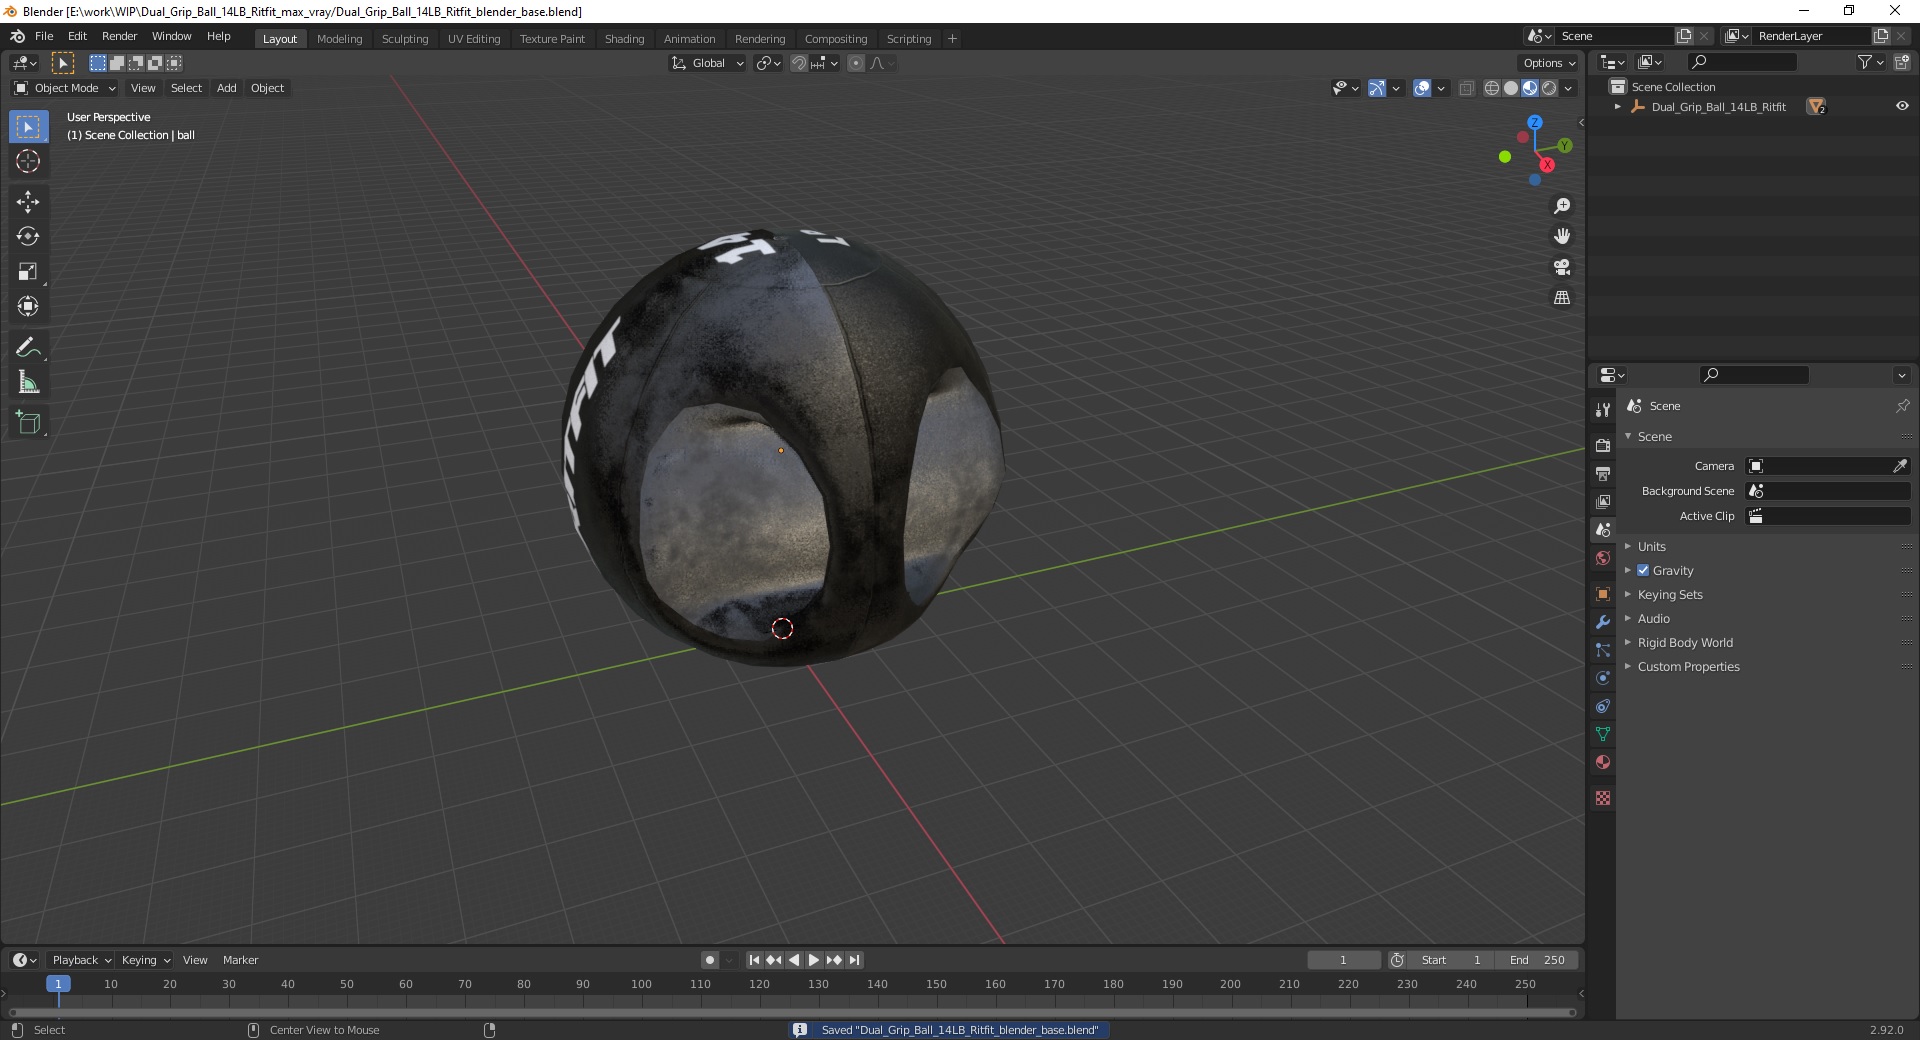Open the Render menu
The image size is (1920, 1040).
[119, 36]
